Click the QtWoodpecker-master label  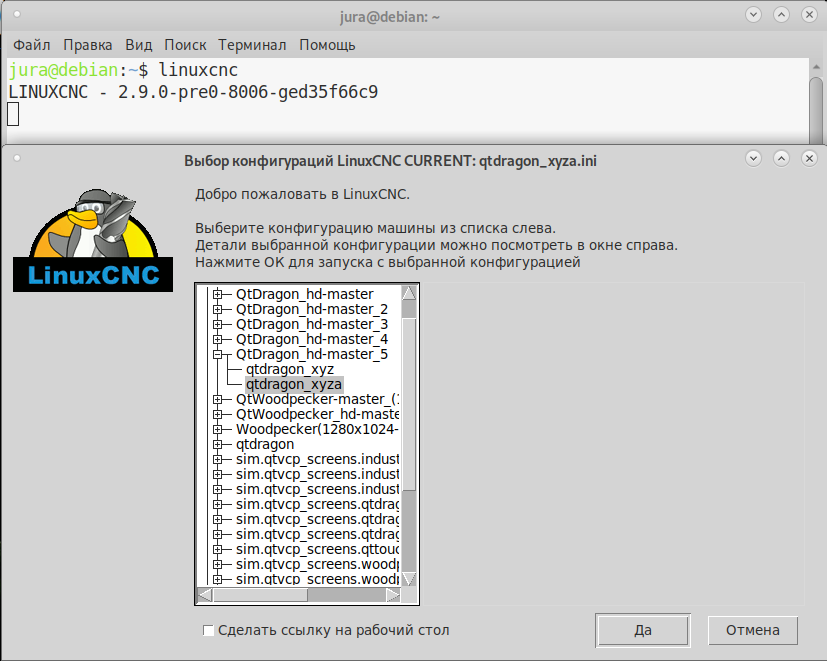point(318,399)
